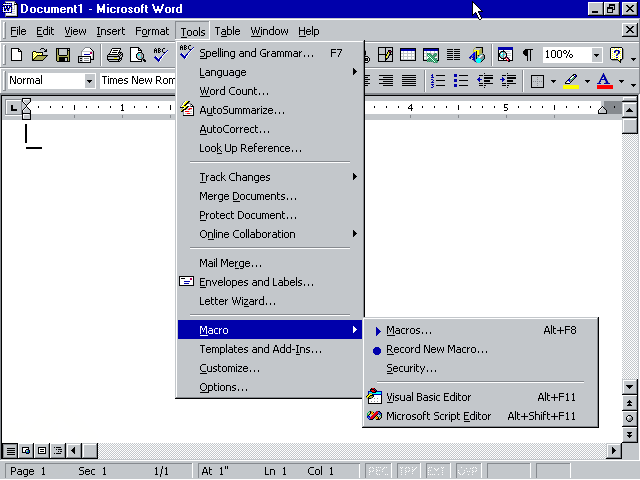Open the Normal style dropdown arrow

[x=89, y=80]
